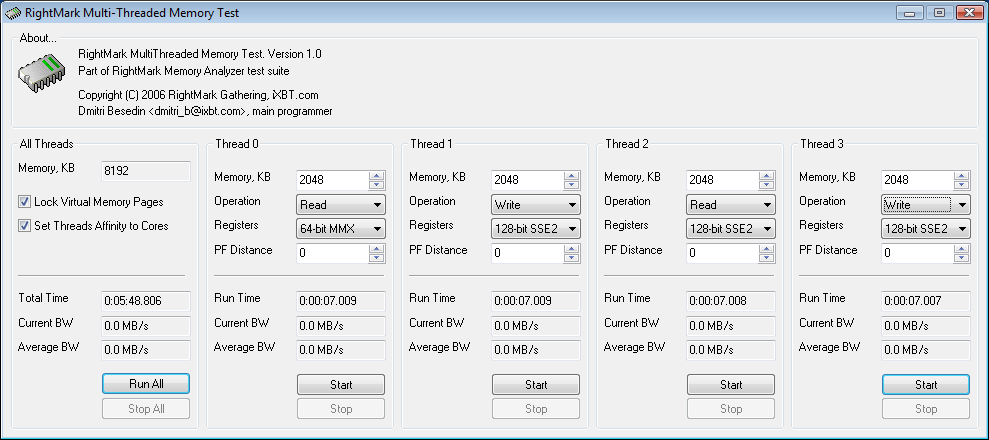Image resolution: width=989 pixels, height=440 pixels.
Task: Decrease Thread 0 PF Distance with down arrow
Action: (377, 258)
